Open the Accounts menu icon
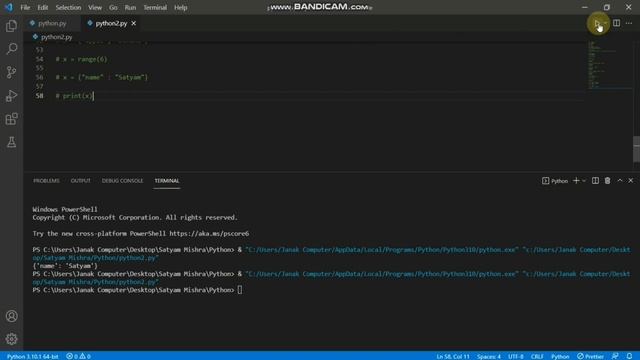This screenshot has width=640, height=360. pos(11,316)
